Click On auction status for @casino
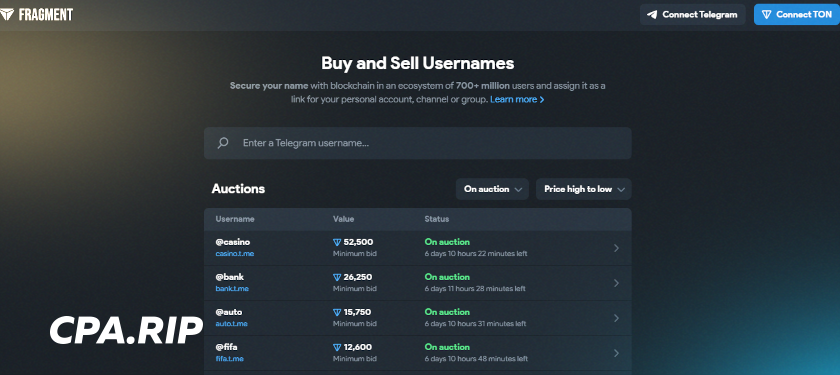This screenshot has height=375, width=840. coord(447,242)
